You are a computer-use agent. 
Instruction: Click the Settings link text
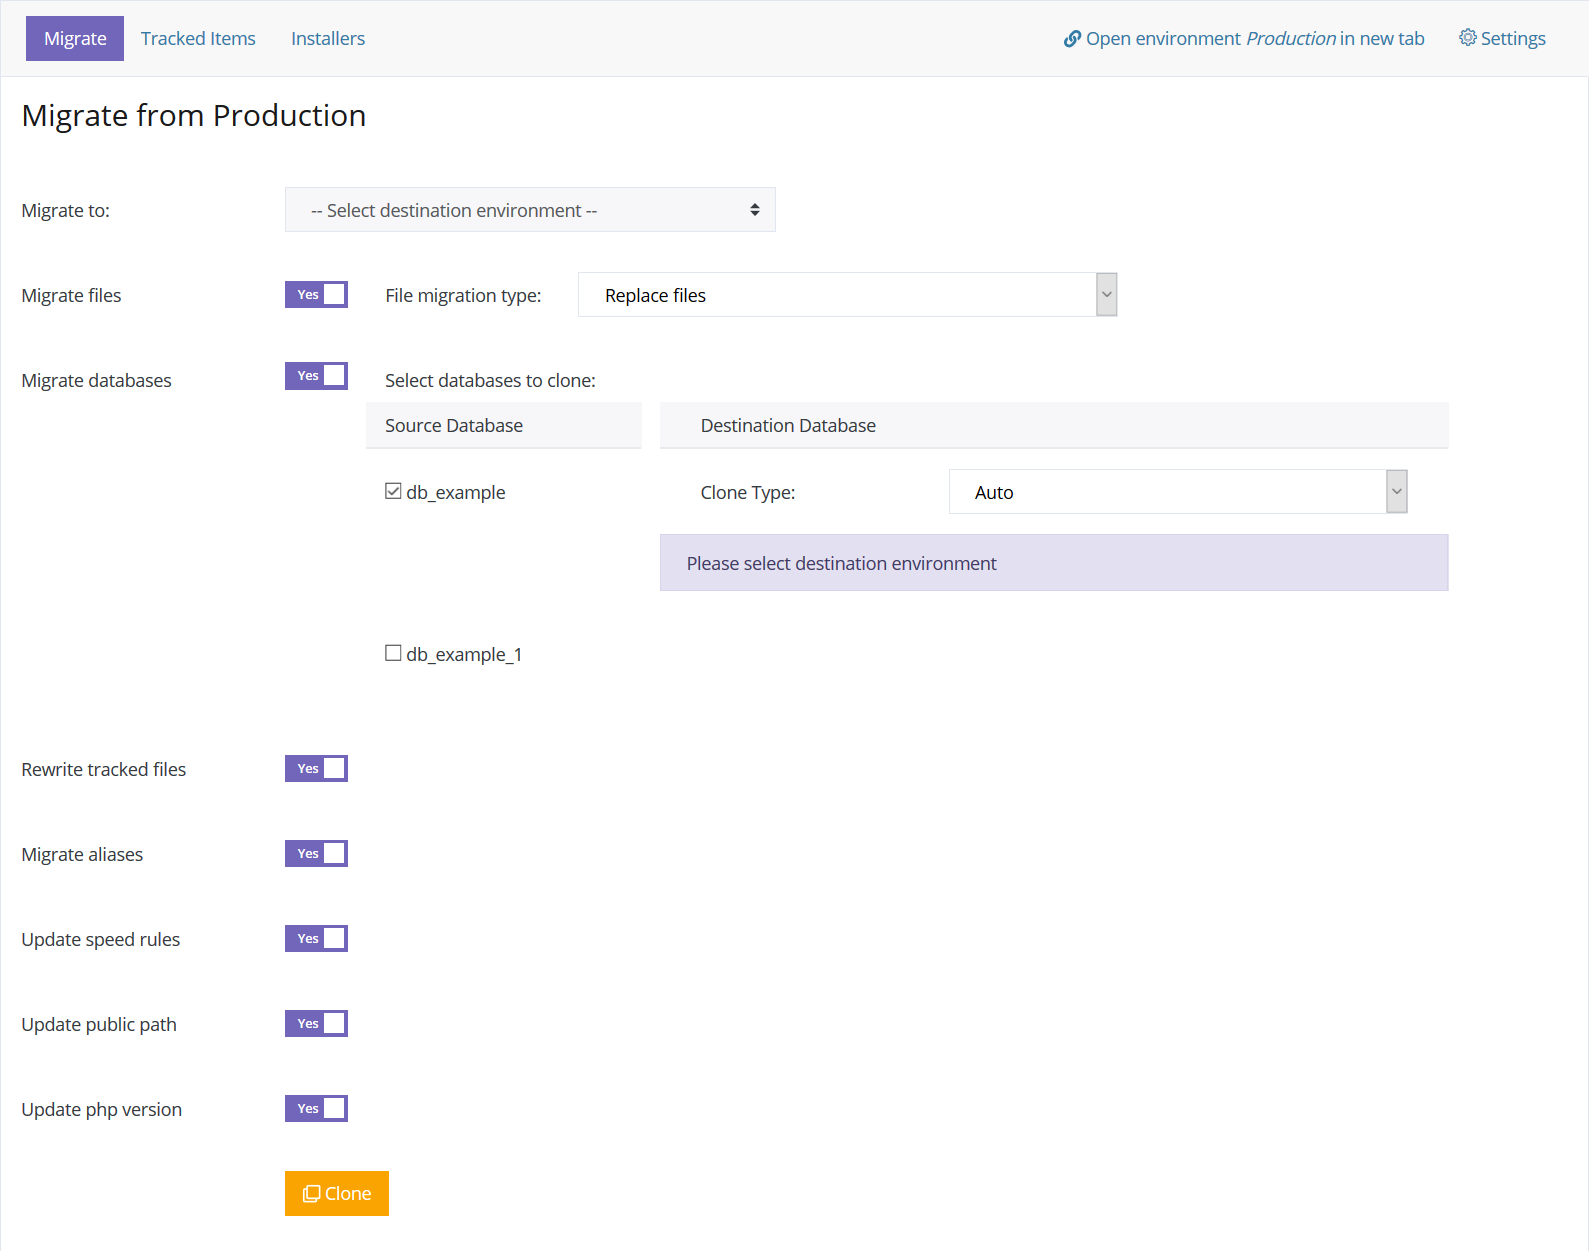pyautogui.click(x=1513, y=39)
